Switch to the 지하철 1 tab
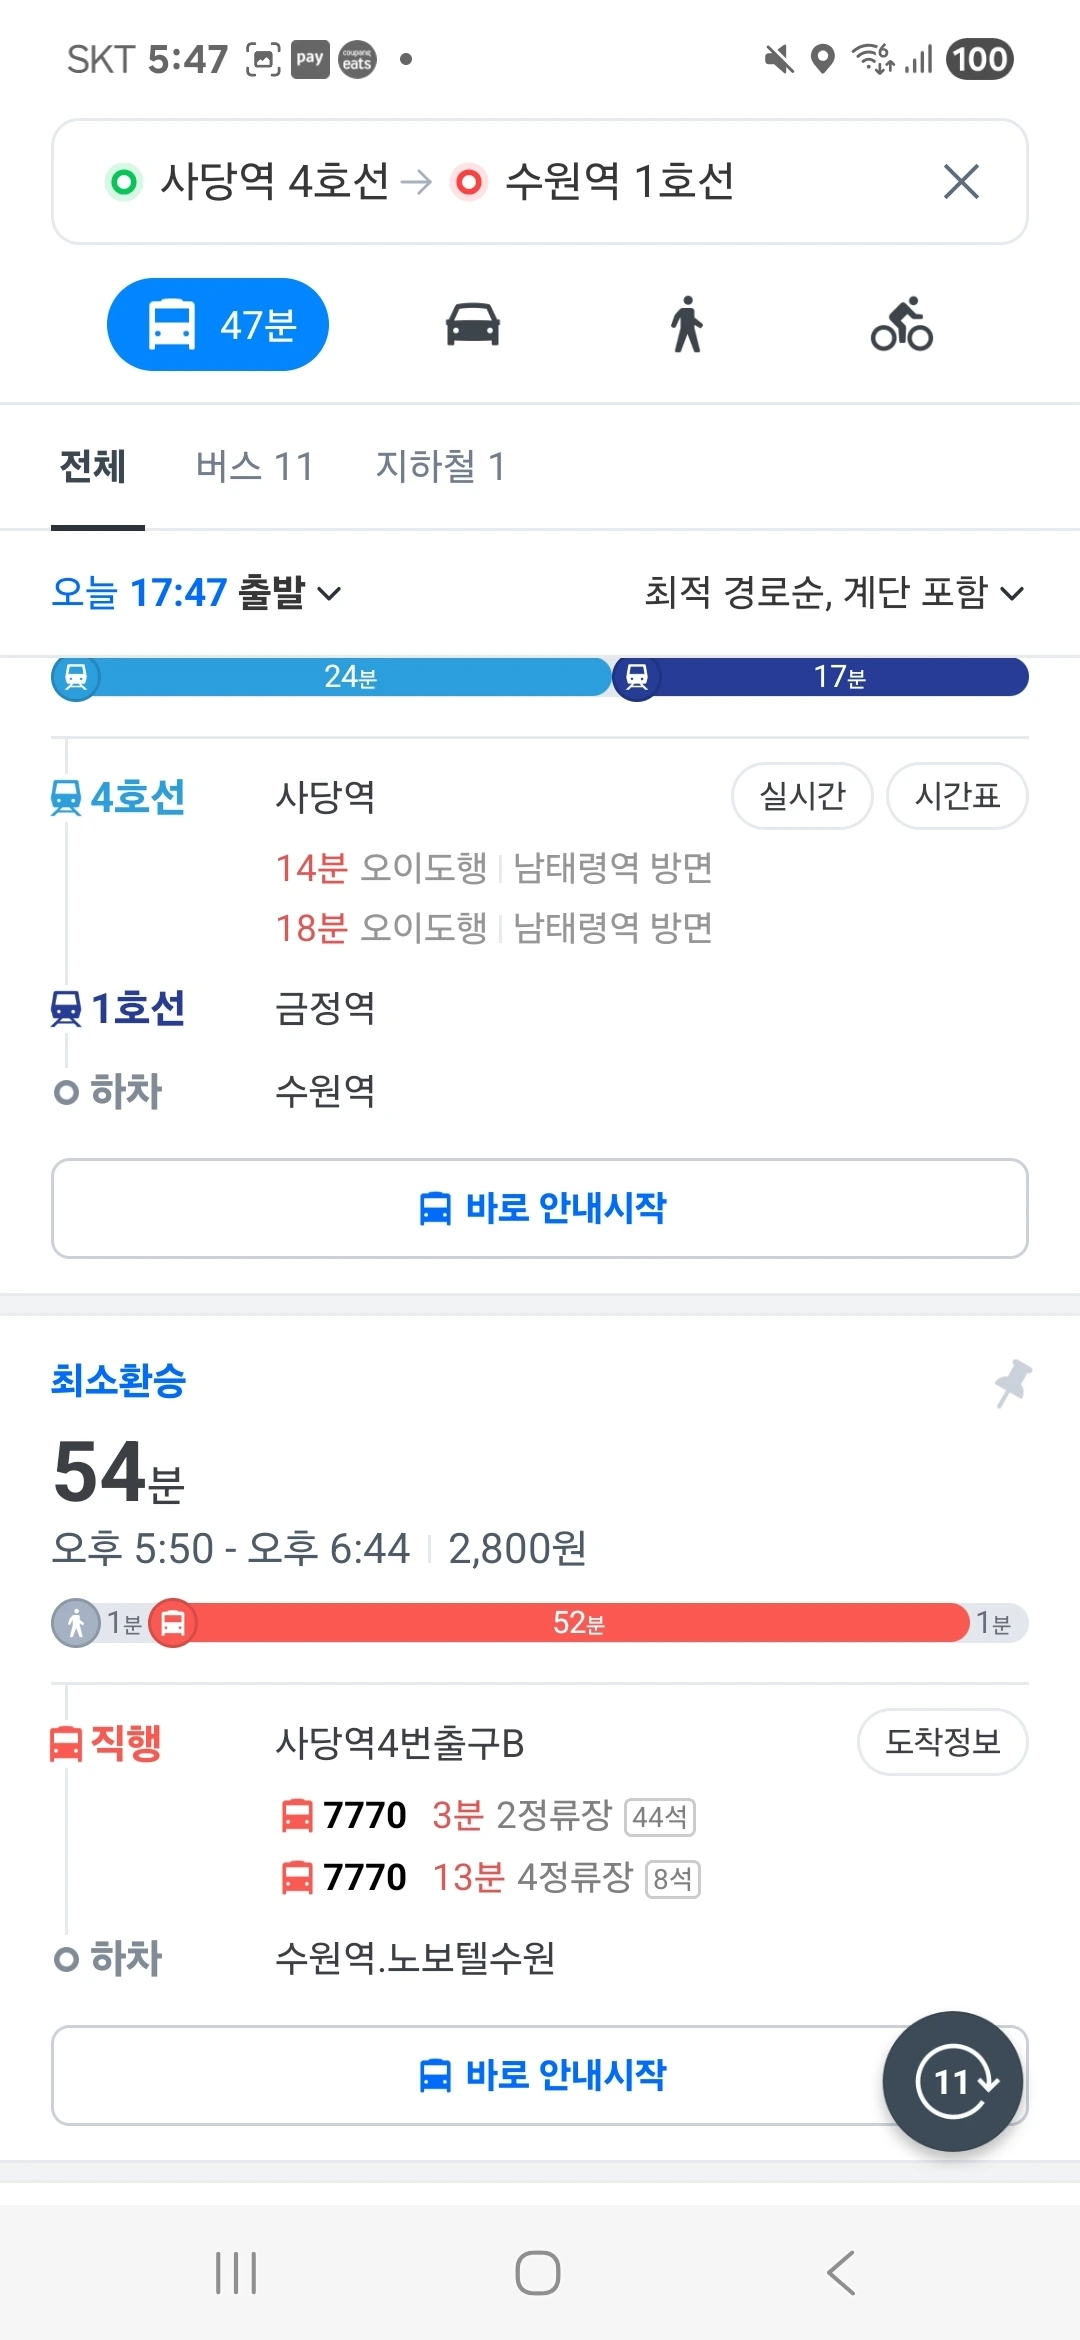The height and width of the screenshot is (2340, 1080). coord(440,467)
